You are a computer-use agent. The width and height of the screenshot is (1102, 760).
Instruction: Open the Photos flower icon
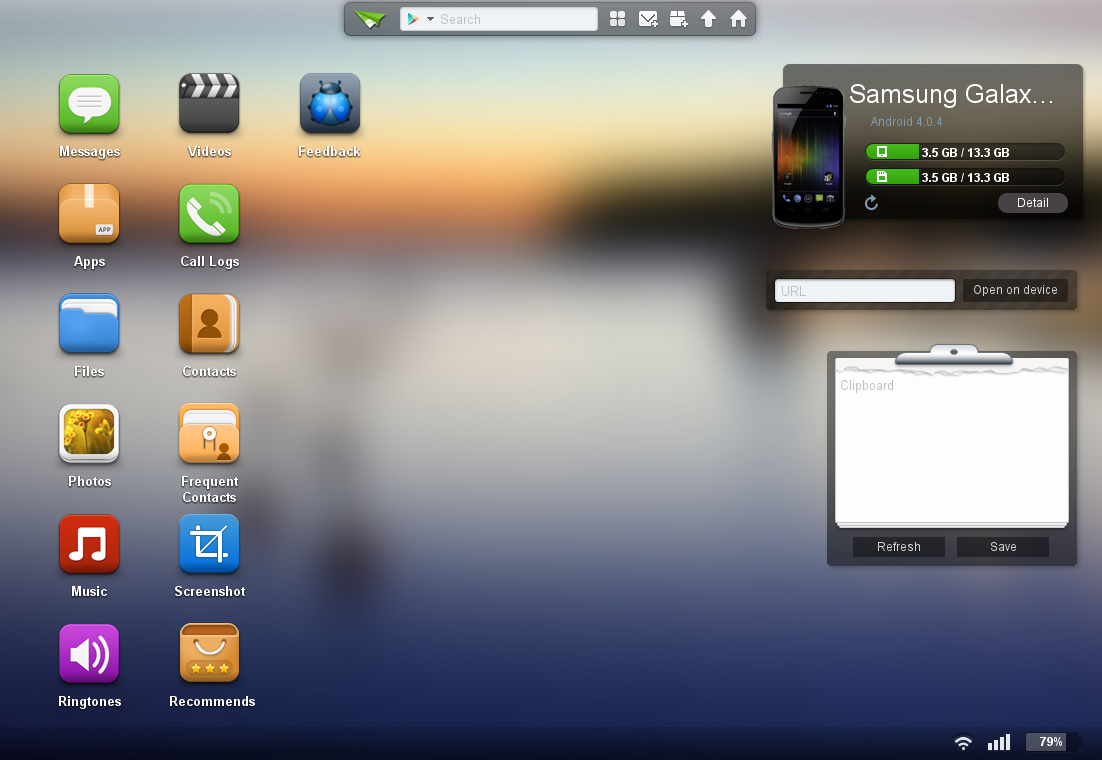click(89, 433)
